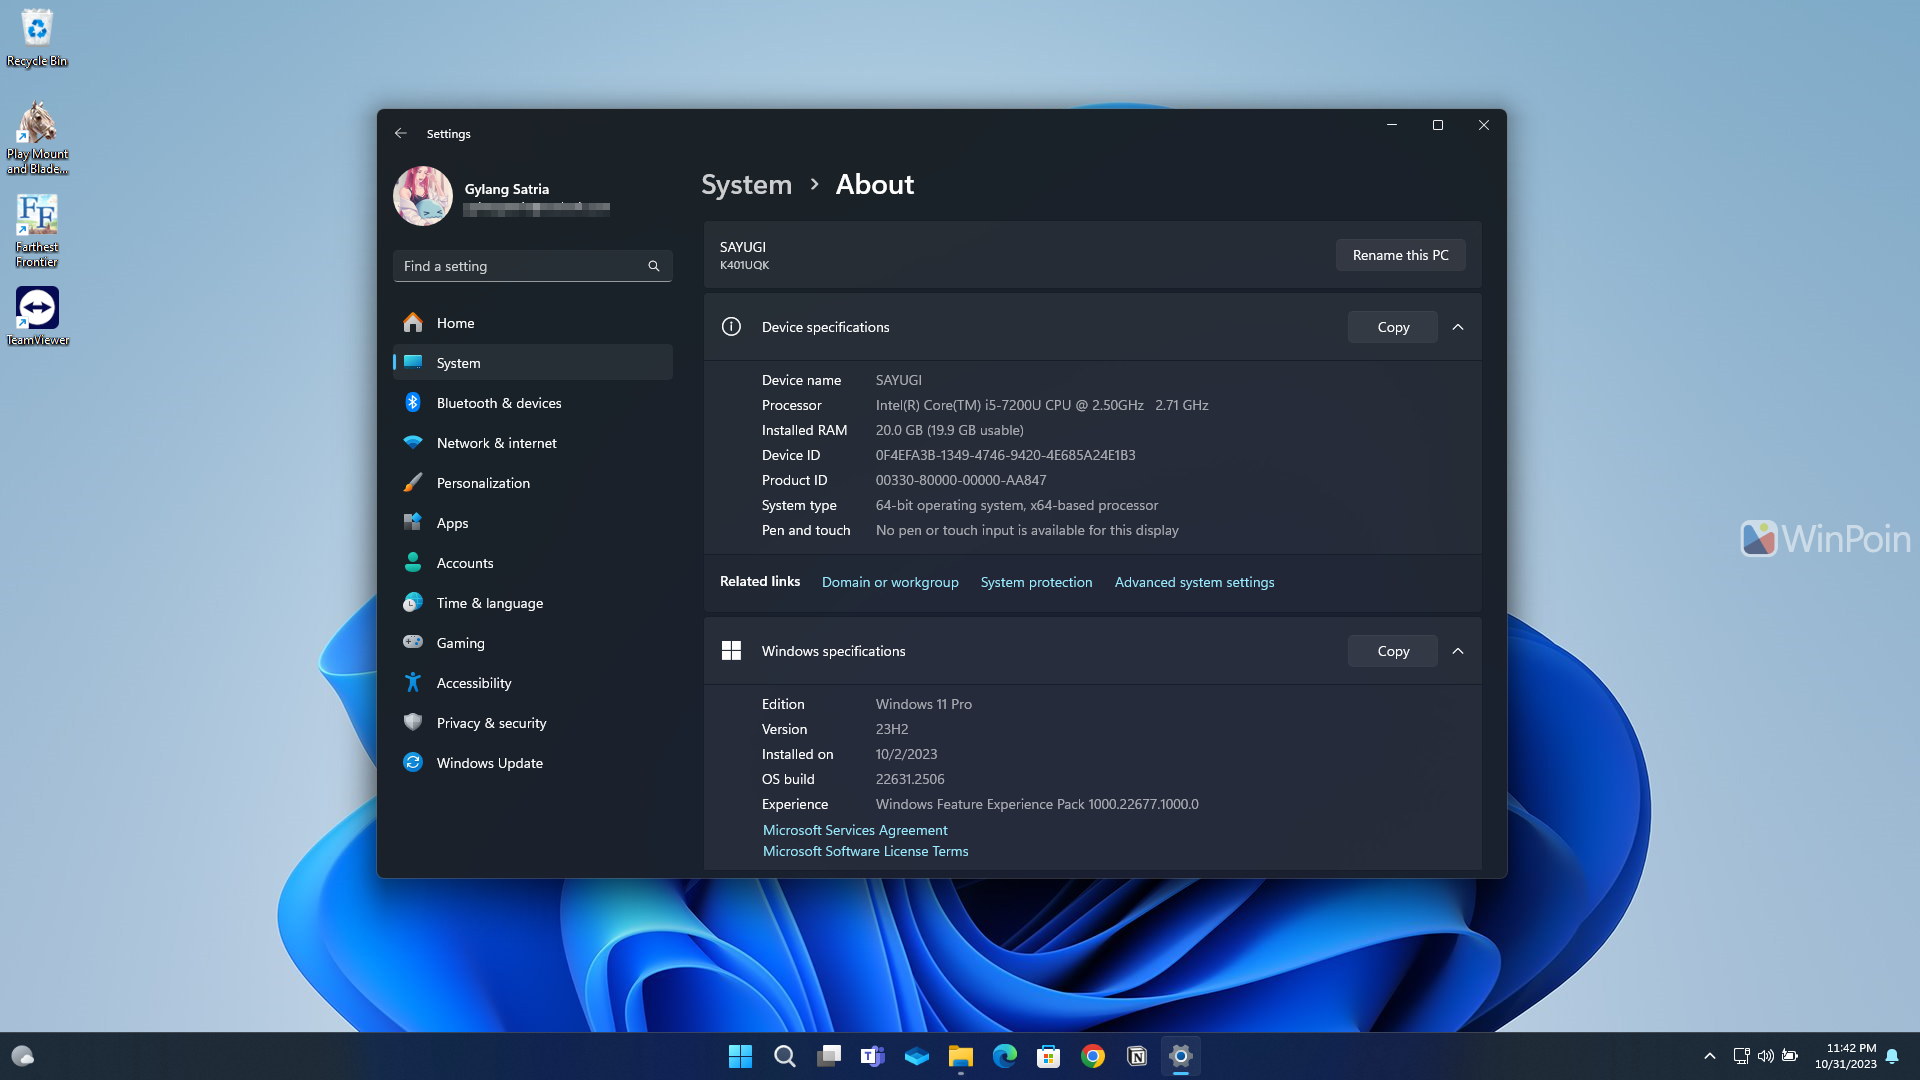Open Gaming settings
Screen dimensions: 1920x1080
pos(460,643)
